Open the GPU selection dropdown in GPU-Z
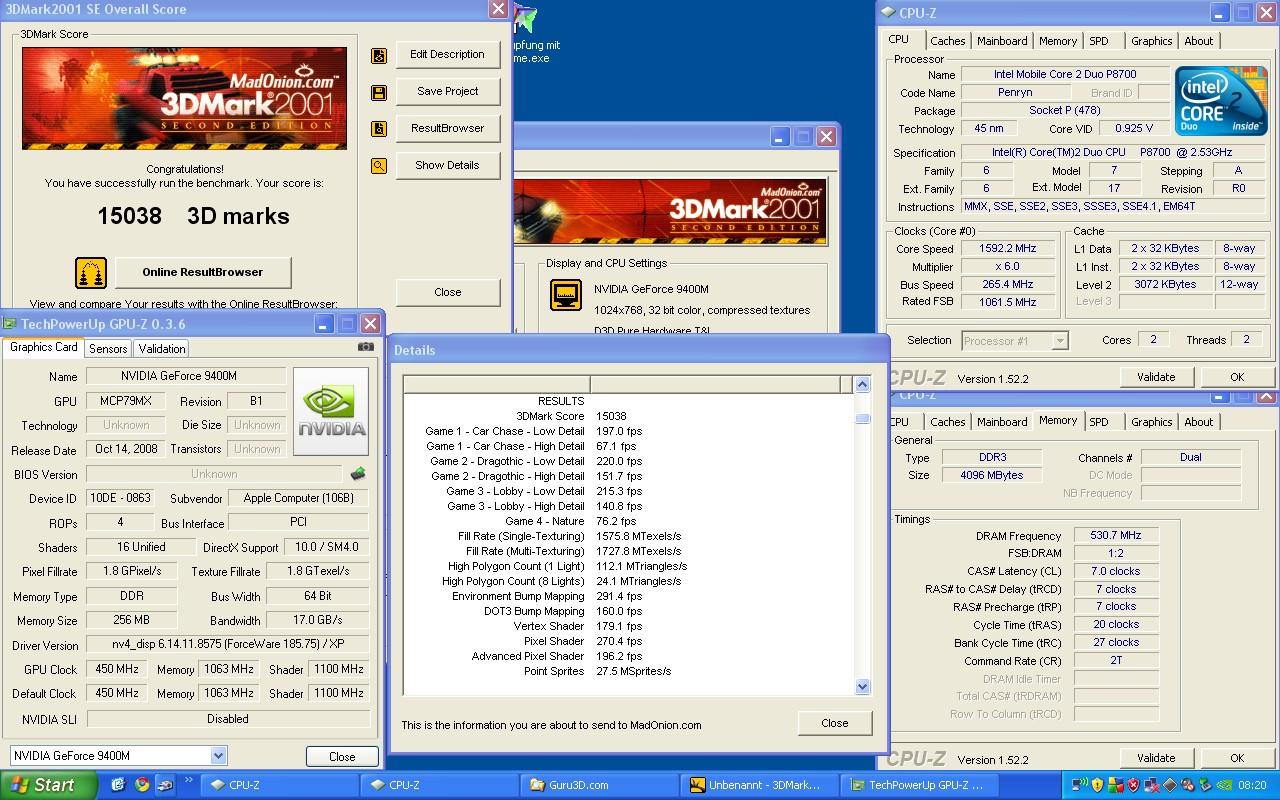Viewport: 1280px width, 800px height. tap(218, 756)
